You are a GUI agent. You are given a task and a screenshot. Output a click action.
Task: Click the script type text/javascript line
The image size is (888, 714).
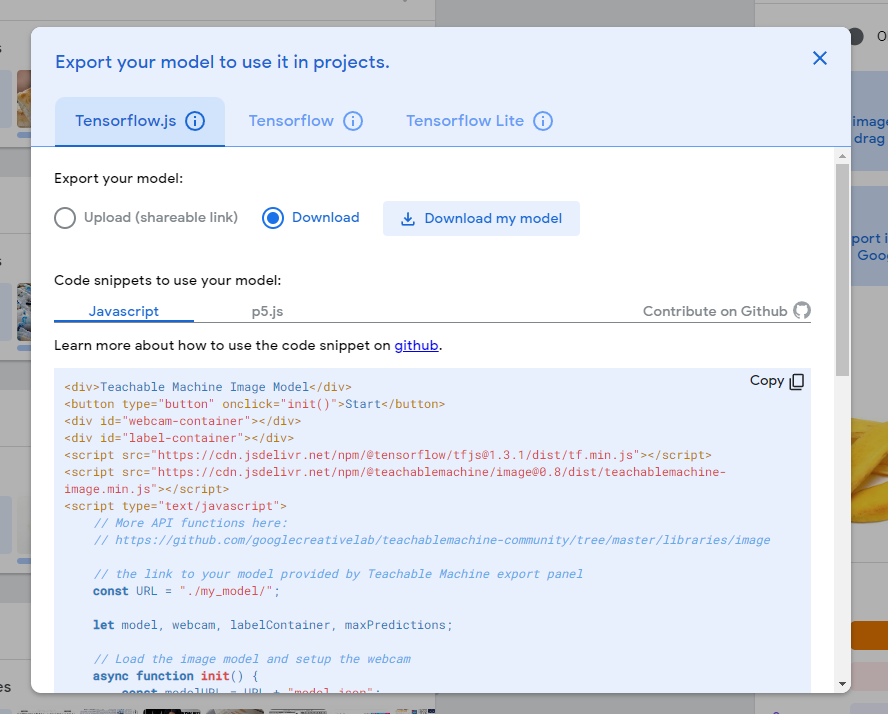click(x=176, y=506)
